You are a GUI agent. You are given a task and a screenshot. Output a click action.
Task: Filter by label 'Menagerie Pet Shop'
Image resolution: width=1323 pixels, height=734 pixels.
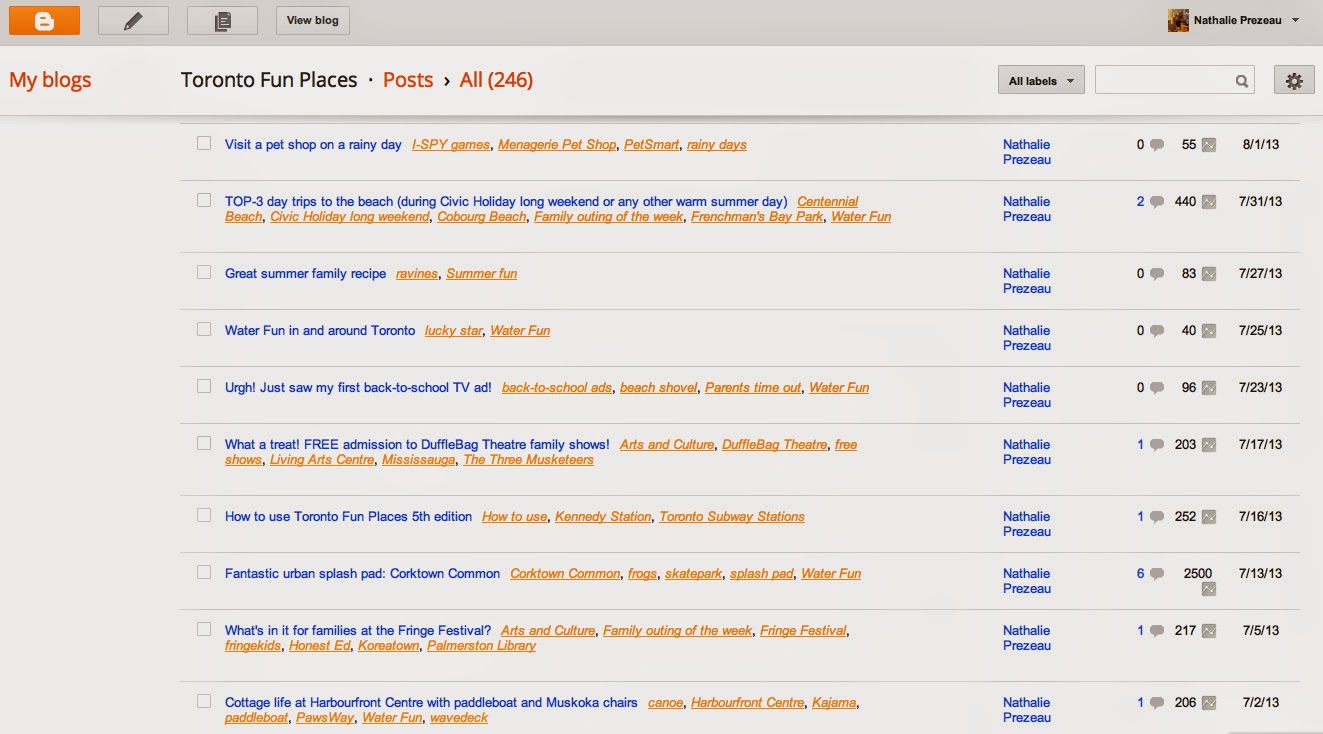coord(557,145)
